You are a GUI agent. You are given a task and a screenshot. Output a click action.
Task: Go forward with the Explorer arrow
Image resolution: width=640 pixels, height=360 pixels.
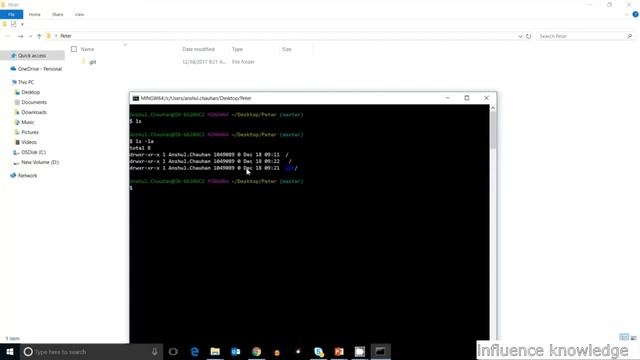click(x=20, y=36)
